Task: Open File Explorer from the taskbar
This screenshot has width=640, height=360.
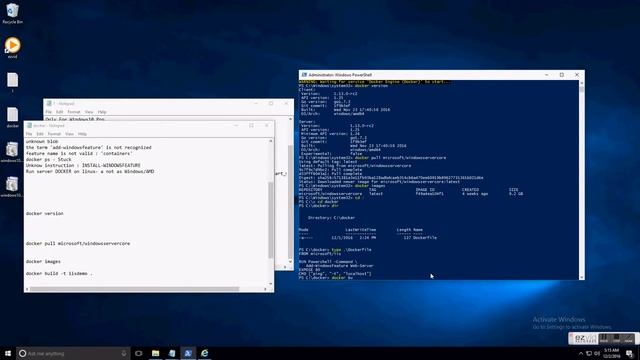Action: tap(156, 353)
